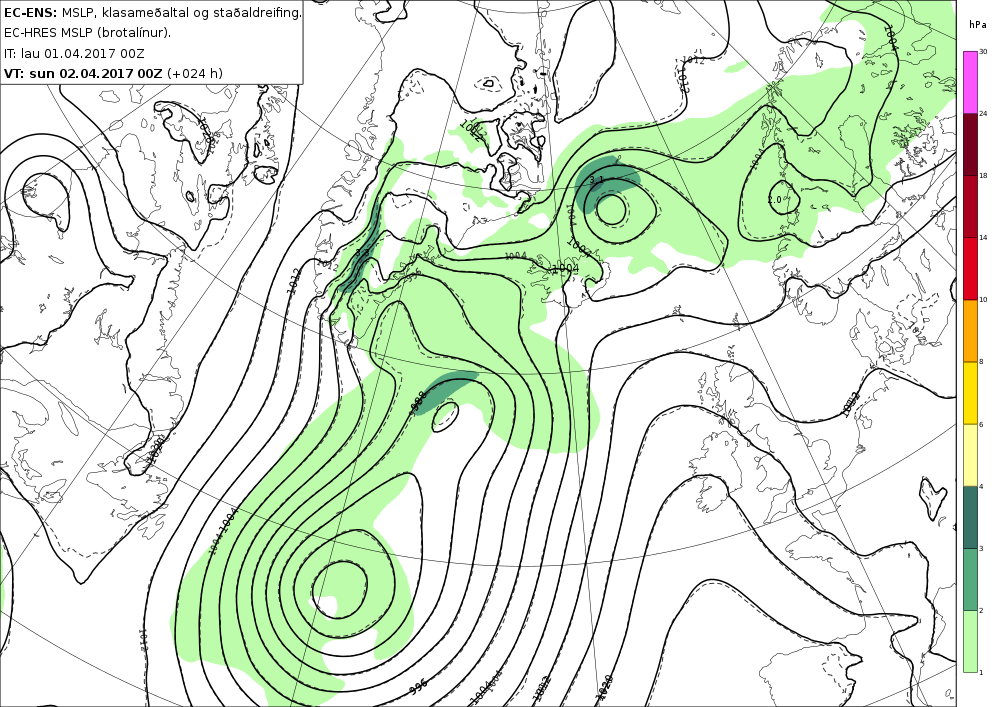1000x707 pixels.
Task: Click the "14" legend tick value
Action: tap(983, 238)
